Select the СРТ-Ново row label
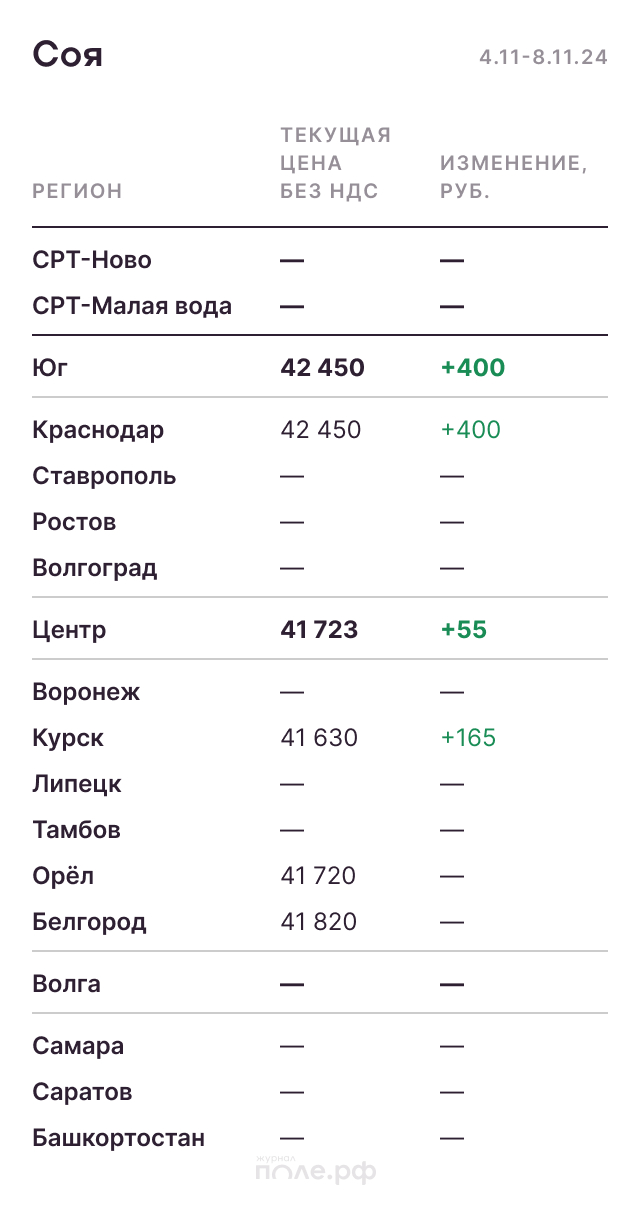 tap(92, 260)
